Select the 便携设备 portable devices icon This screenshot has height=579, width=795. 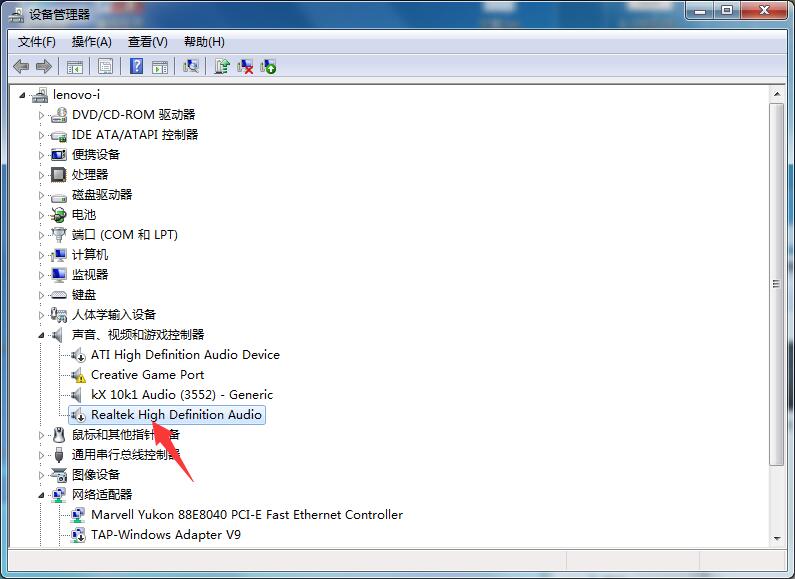[59, 155]
